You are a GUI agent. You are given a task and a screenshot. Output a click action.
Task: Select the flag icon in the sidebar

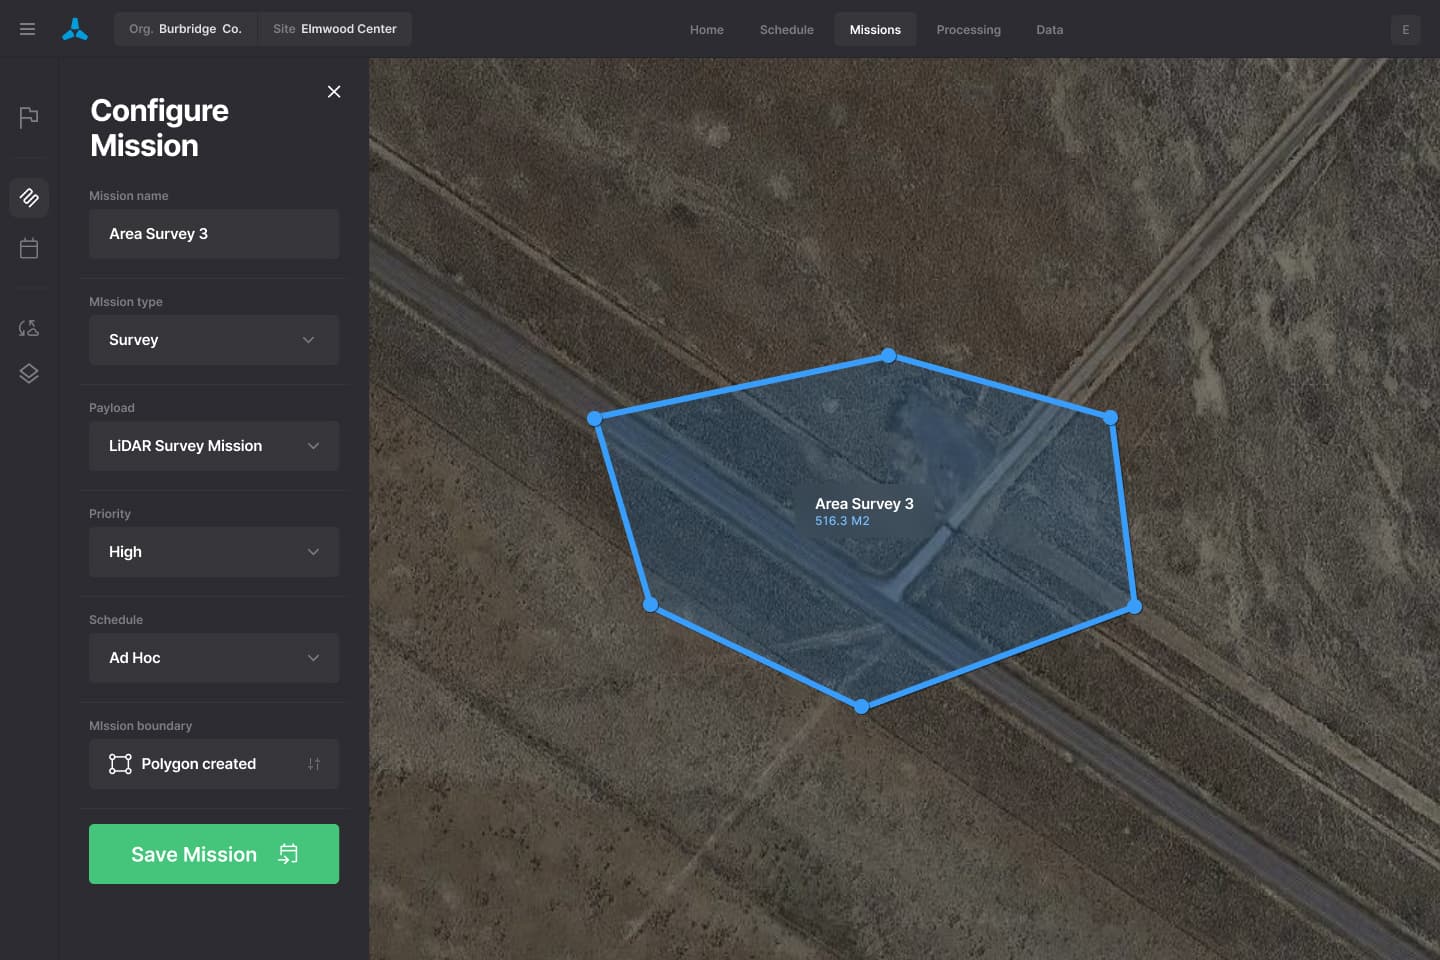pos(28,117)
